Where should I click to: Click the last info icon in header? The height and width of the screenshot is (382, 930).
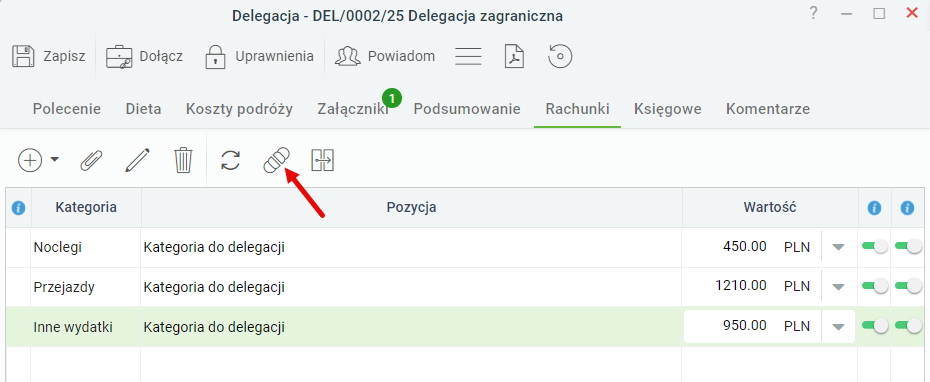(x=907, y=208)
